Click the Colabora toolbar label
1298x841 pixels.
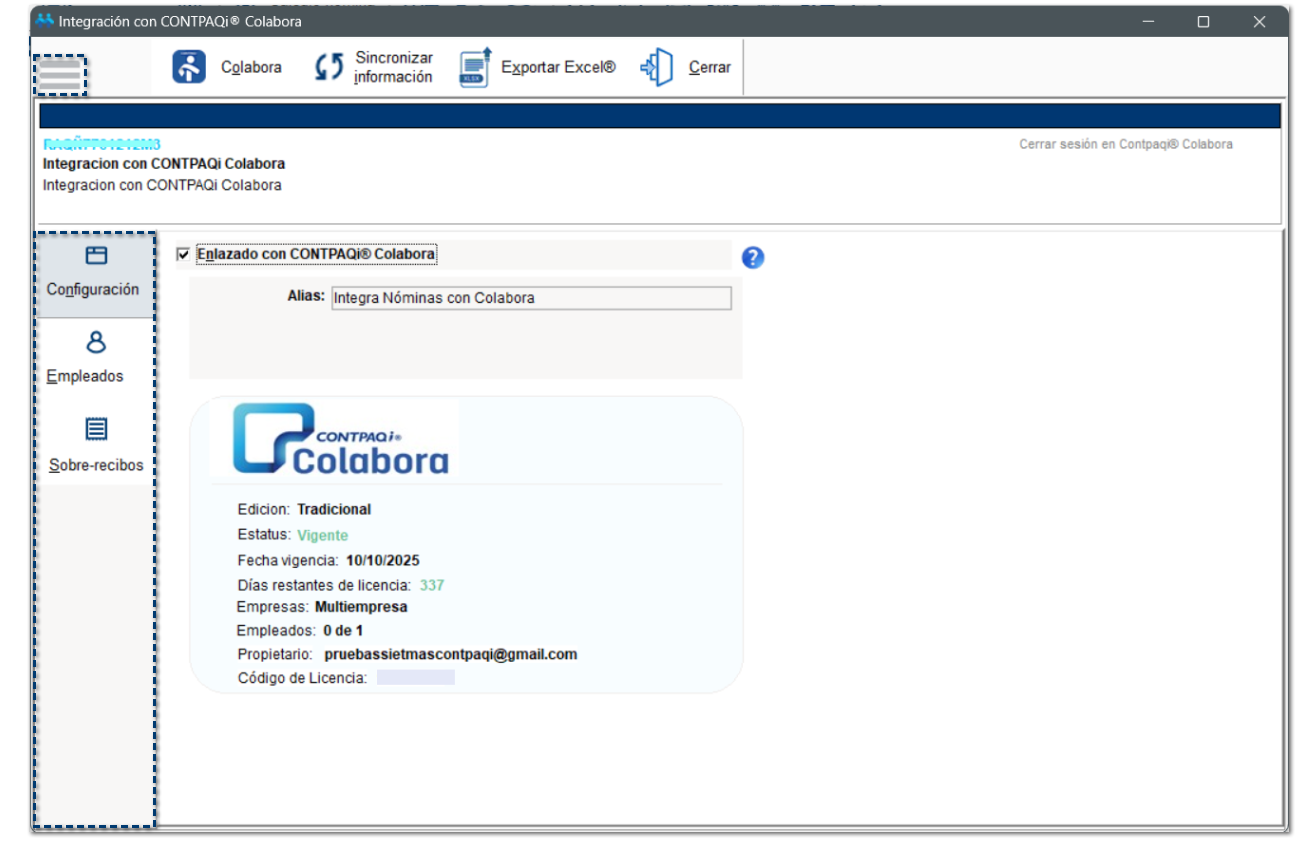pos(251,67)
